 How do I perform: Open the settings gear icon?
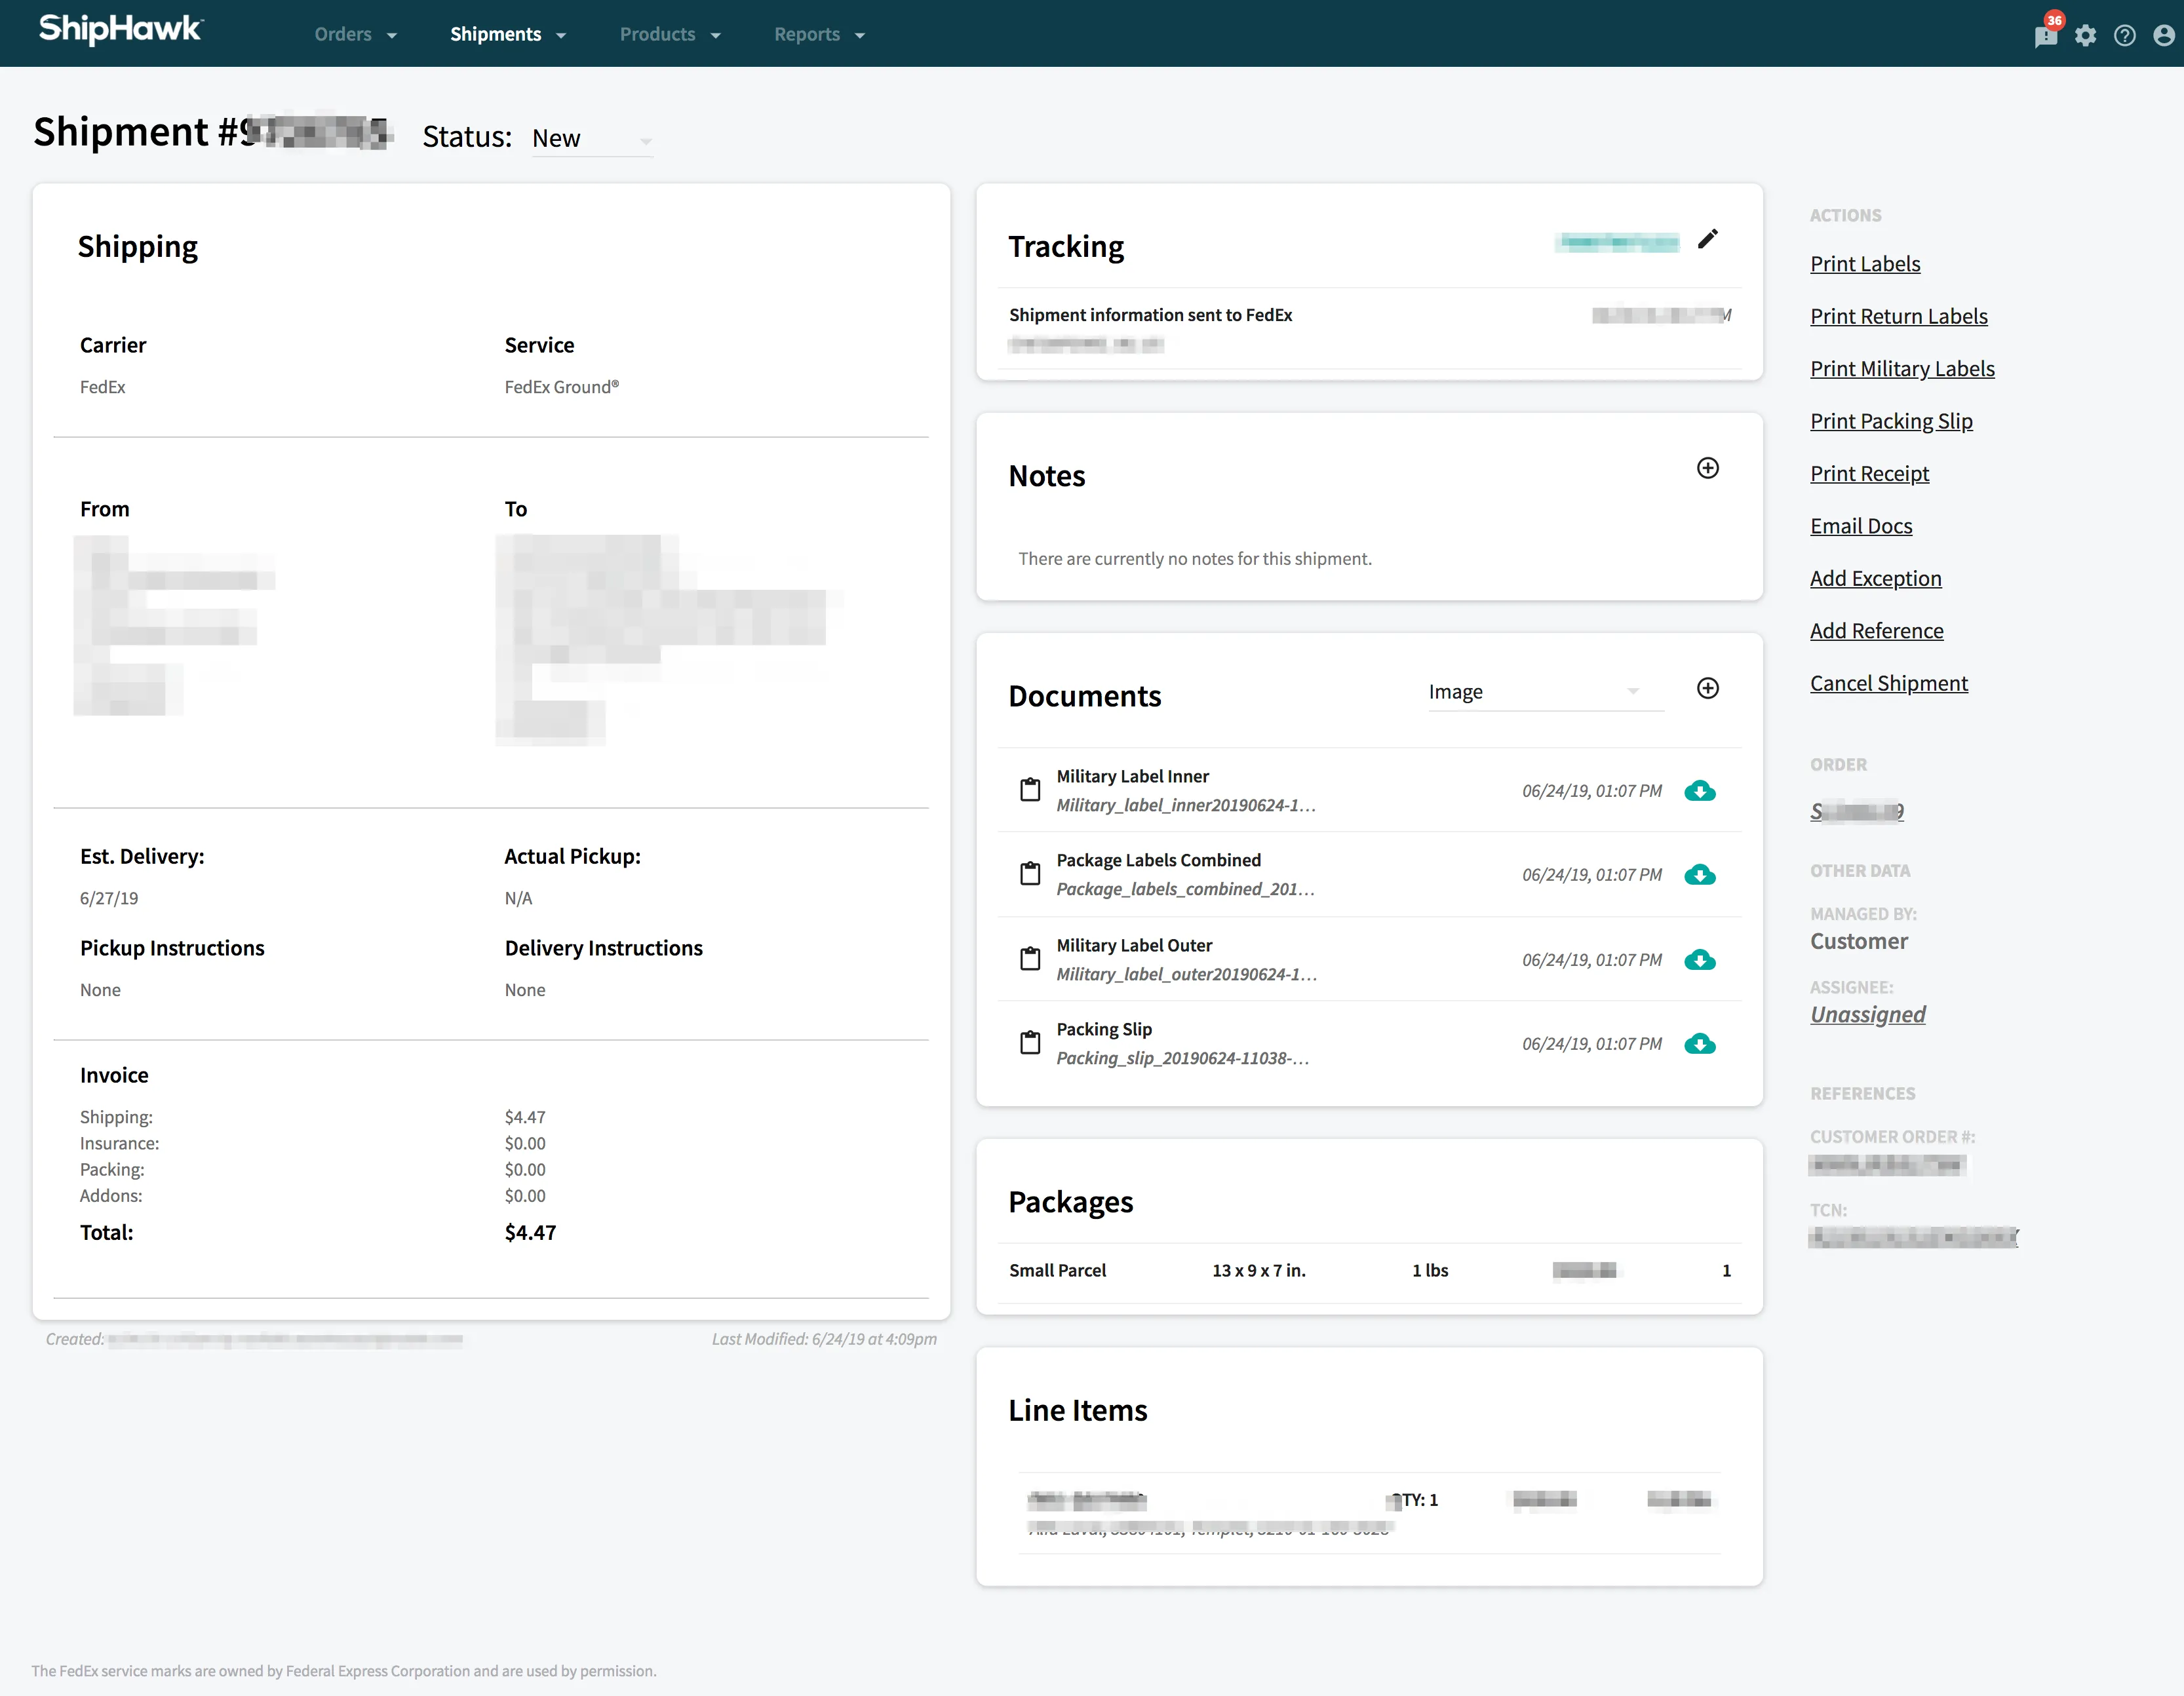[2085, 36]
